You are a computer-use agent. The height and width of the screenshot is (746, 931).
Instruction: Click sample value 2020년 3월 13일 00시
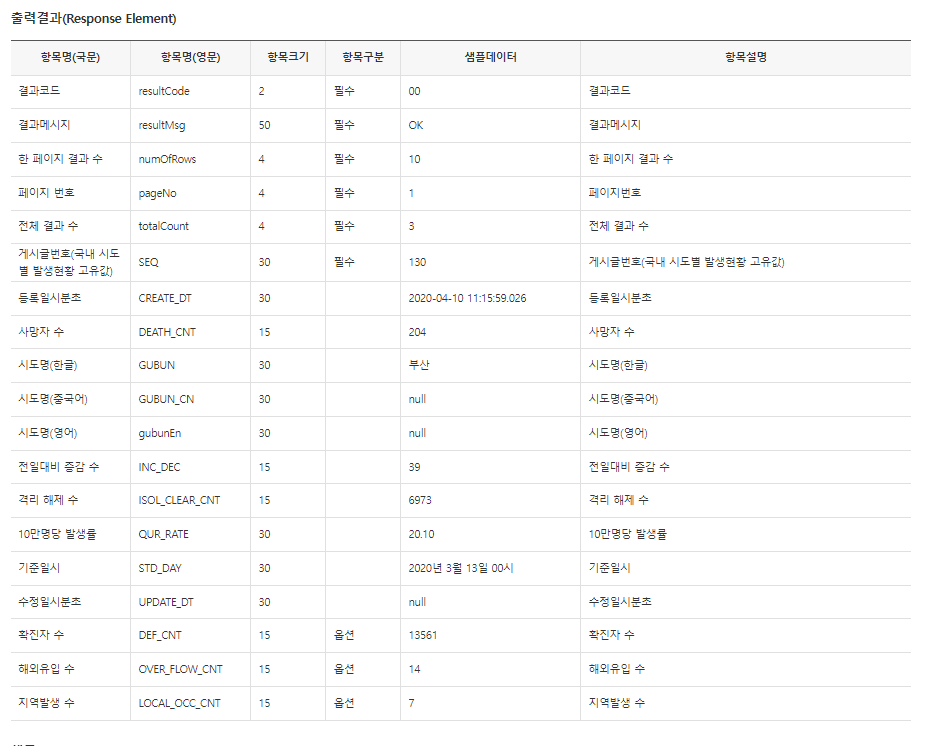(461, 568)
